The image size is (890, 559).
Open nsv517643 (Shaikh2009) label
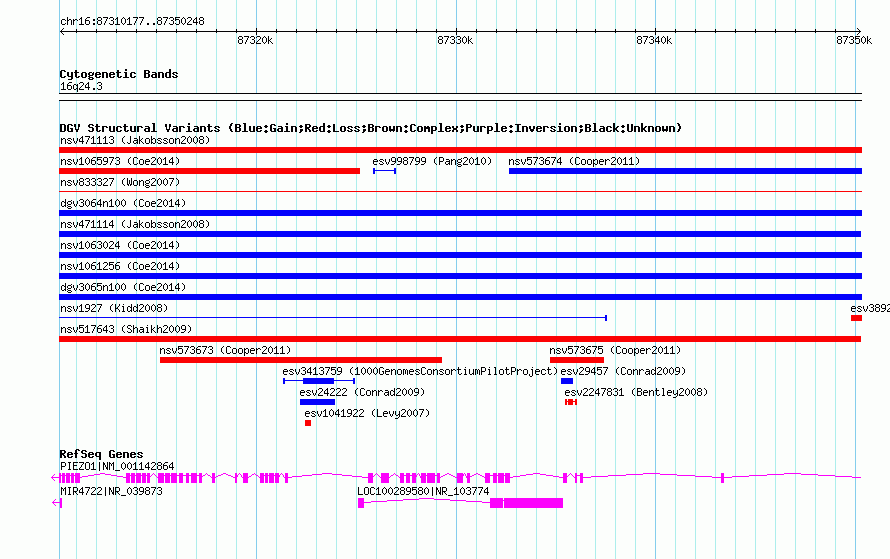tap(126, 329)
